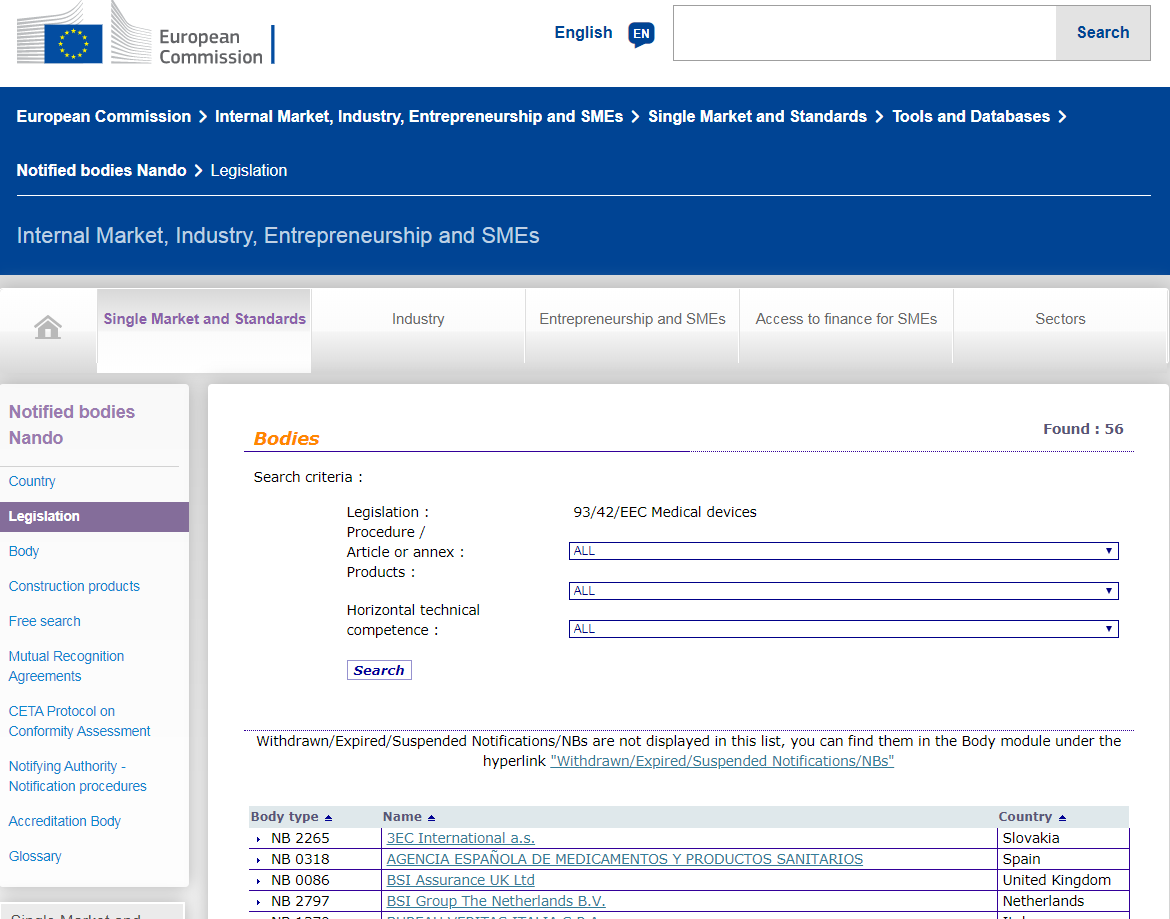The height and width of the screenshot is (919, 1170).
Task: Click the home icon in navigation bar
Action: pyautogui.click(x=48, y=327)
